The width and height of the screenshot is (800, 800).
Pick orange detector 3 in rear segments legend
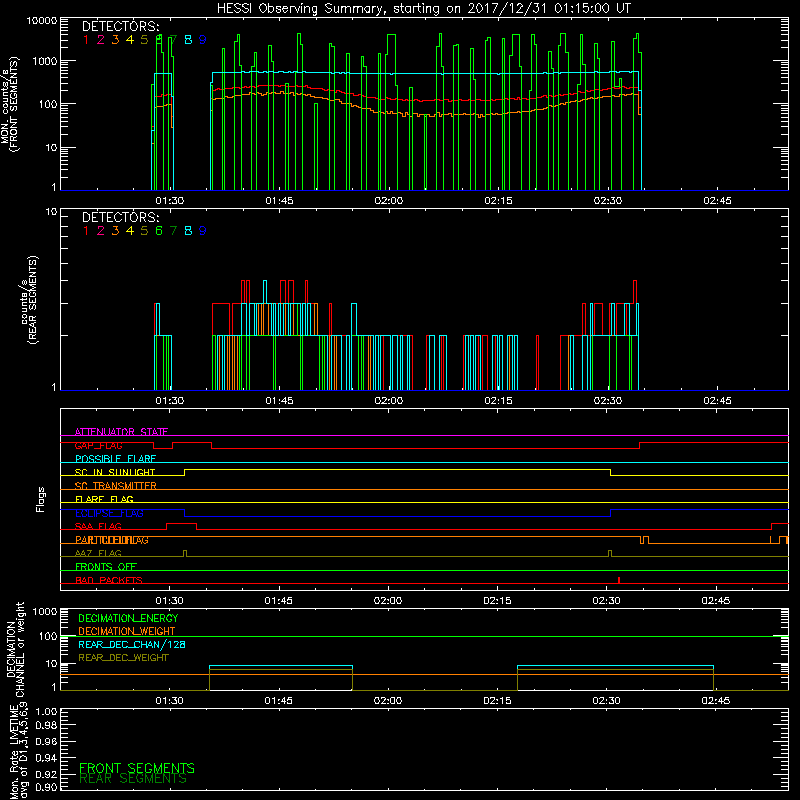click(x=115, y=231)
